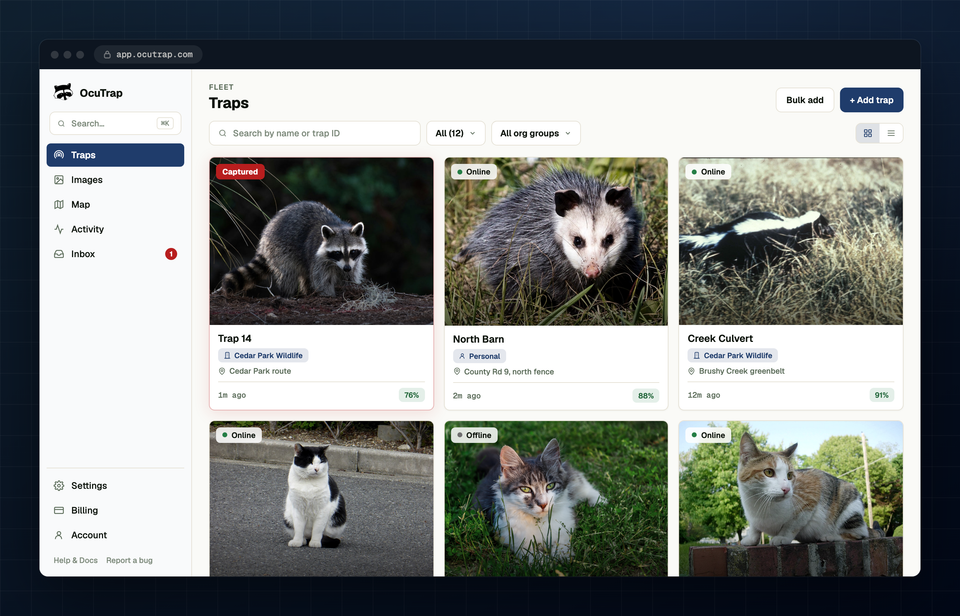Image resolution: width=960 pixels, height=616 pixels.
Task: Click Online badge on calico cat card
Action: coord(708,435)
